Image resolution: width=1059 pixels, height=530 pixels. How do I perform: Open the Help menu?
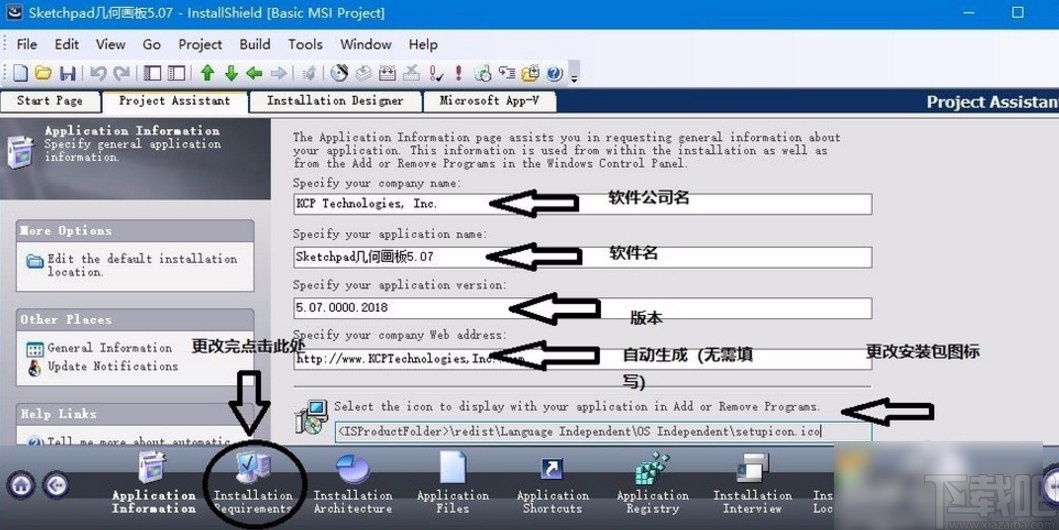point(423,45)
